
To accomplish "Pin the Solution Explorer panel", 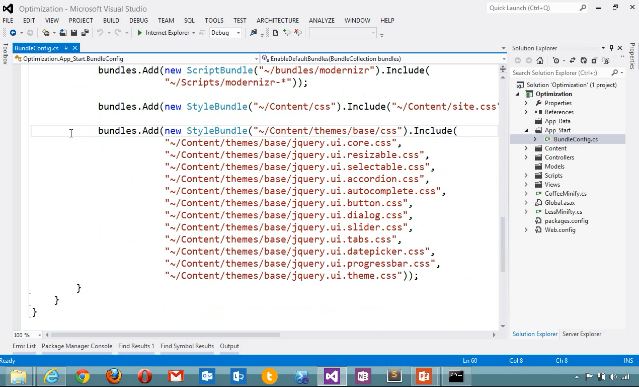I will click(x=612, y=48).
